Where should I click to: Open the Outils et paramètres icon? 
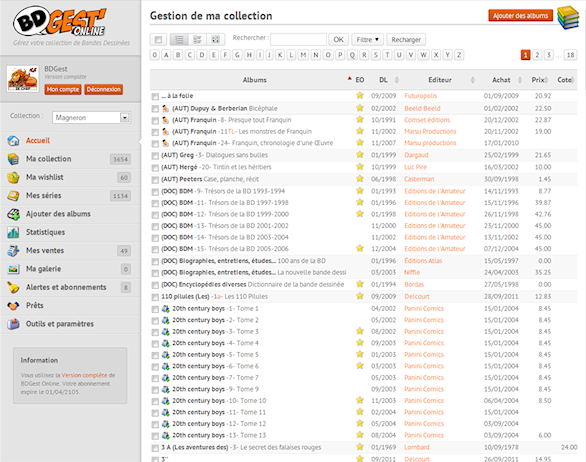pos(13,324)
